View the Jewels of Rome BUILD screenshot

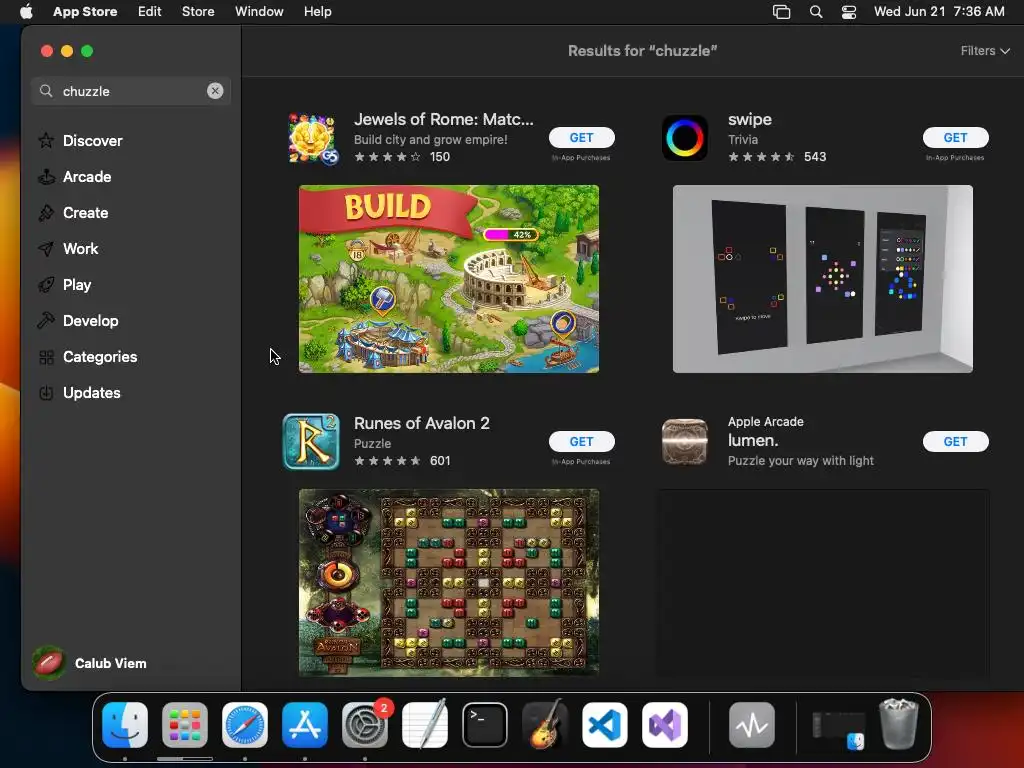coord(449,279)
